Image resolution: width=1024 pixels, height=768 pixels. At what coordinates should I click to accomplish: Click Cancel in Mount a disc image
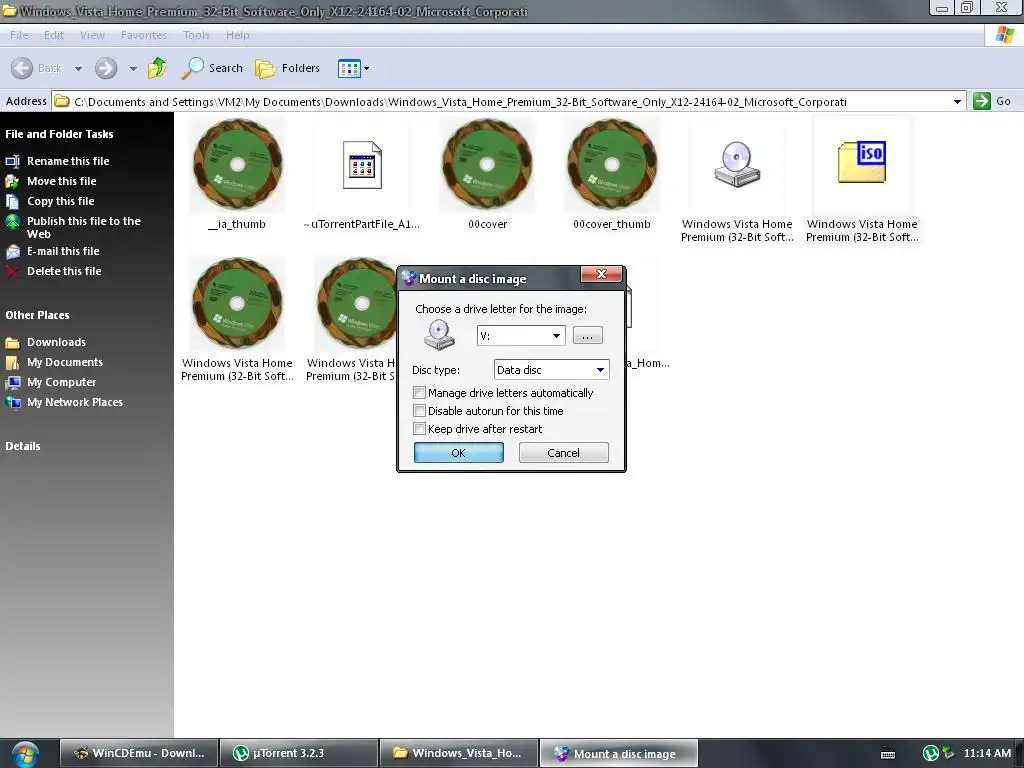coord(564,453)
